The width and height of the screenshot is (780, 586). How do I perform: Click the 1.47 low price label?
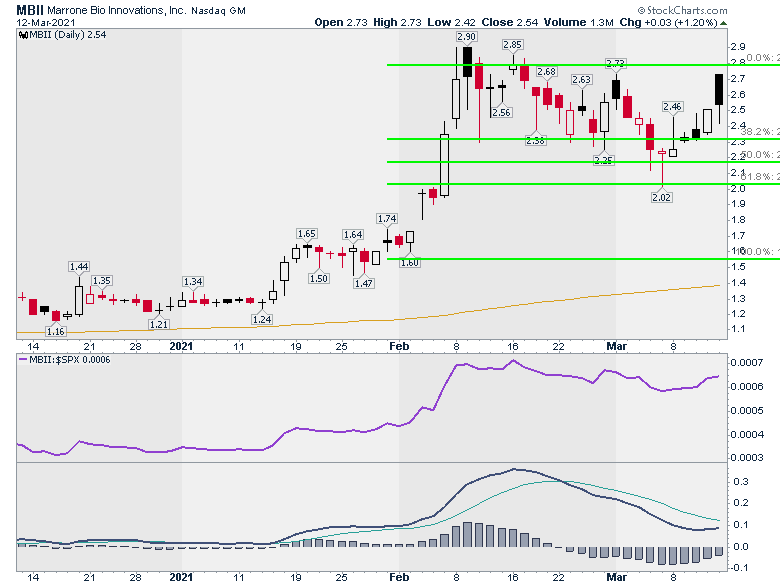click(x=364, y=284)
